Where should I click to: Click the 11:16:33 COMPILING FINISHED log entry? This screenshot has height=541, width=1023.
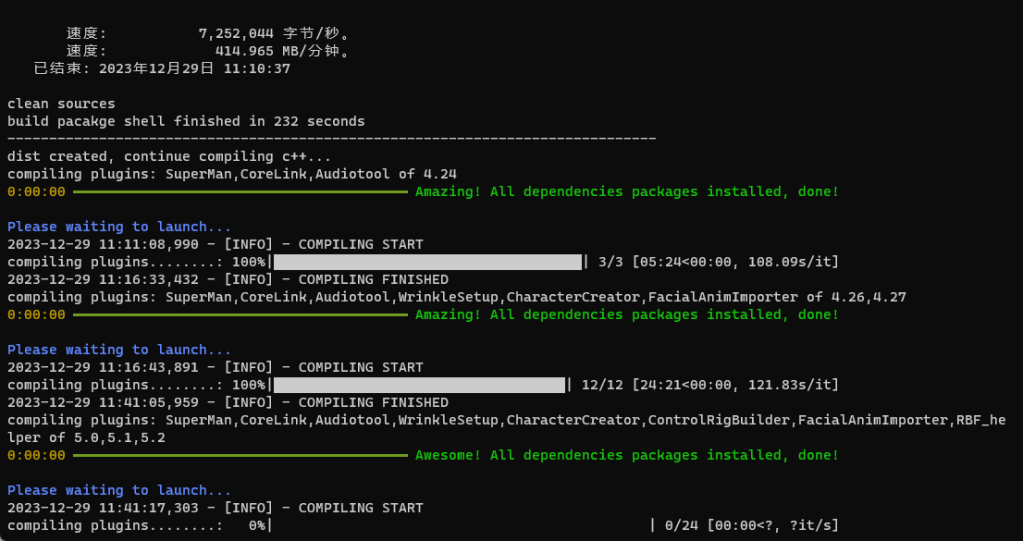228,279
